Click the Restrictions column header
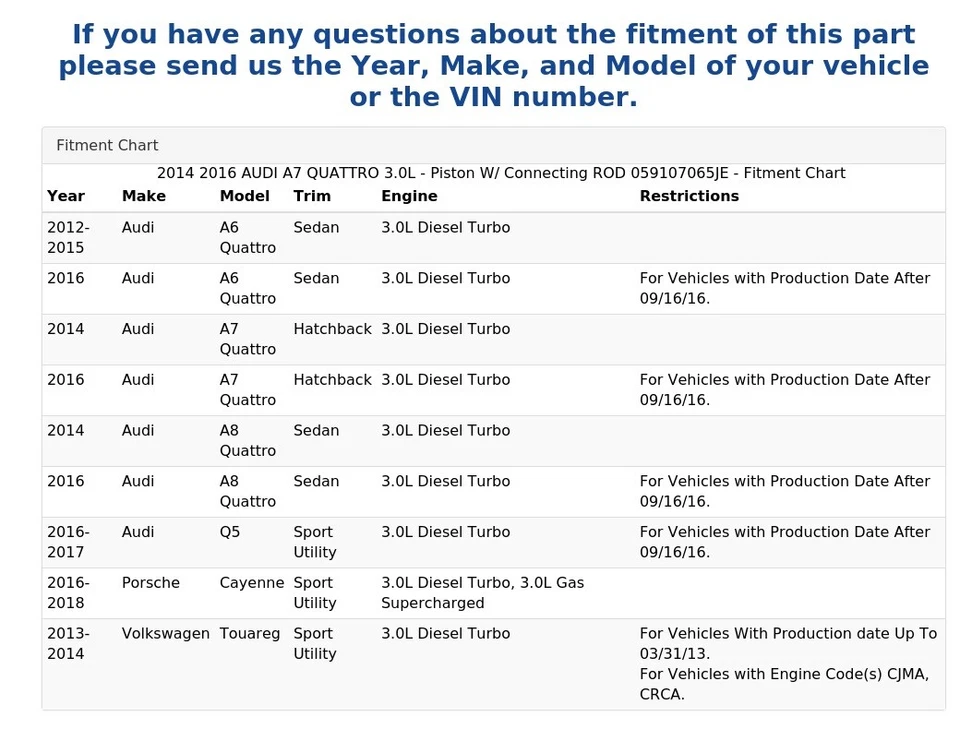The image size is (960, 729). [x=689, y=196]
